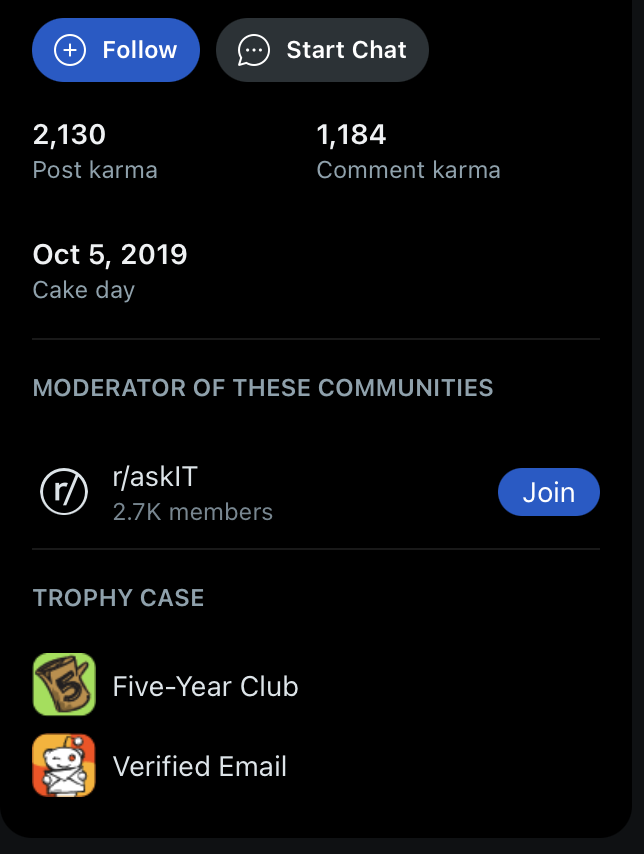Click the plus icon inside Follow

(70, 50)
